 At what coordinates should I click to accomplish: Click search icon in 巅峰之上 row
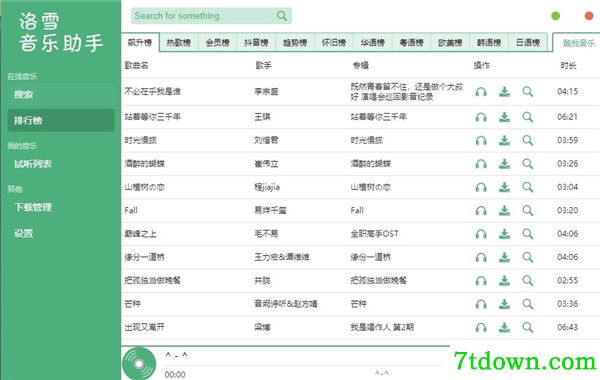pyautogui.click(x=528, y=234)
